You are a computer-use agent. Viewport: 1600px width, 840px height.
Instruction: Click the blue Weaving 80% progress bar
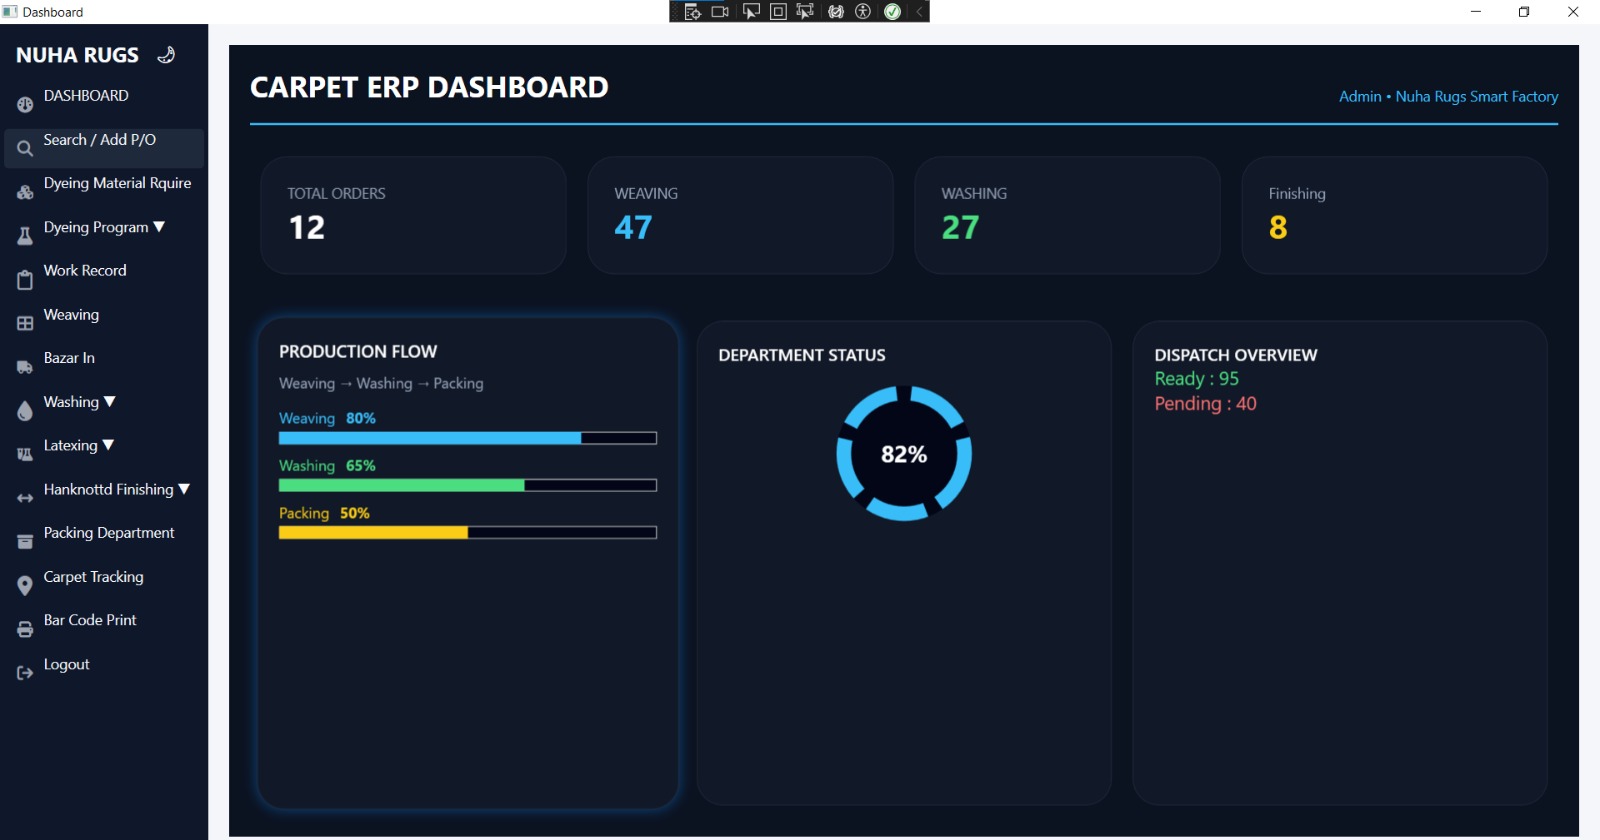(x=467, y=438)
